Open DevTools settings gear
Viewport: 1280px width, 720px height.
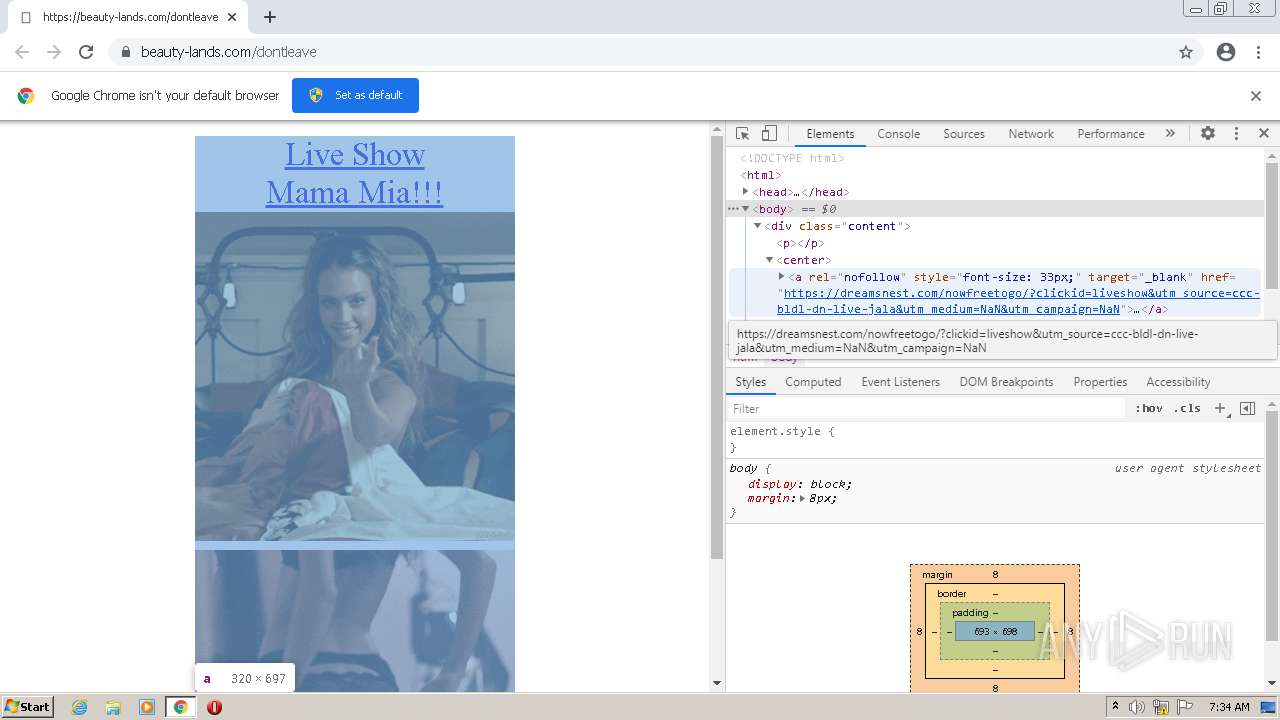[x=1208, y=133]
